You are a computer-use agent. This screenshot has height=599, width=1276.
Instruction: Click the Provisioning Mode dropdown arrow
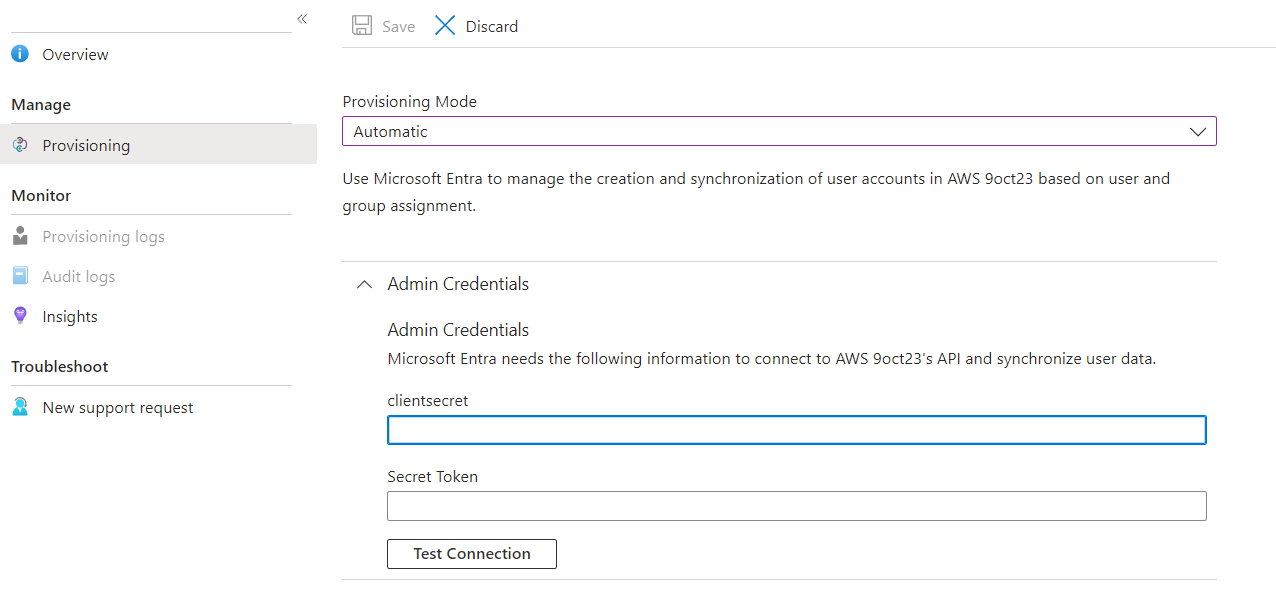click(1197, 131)
